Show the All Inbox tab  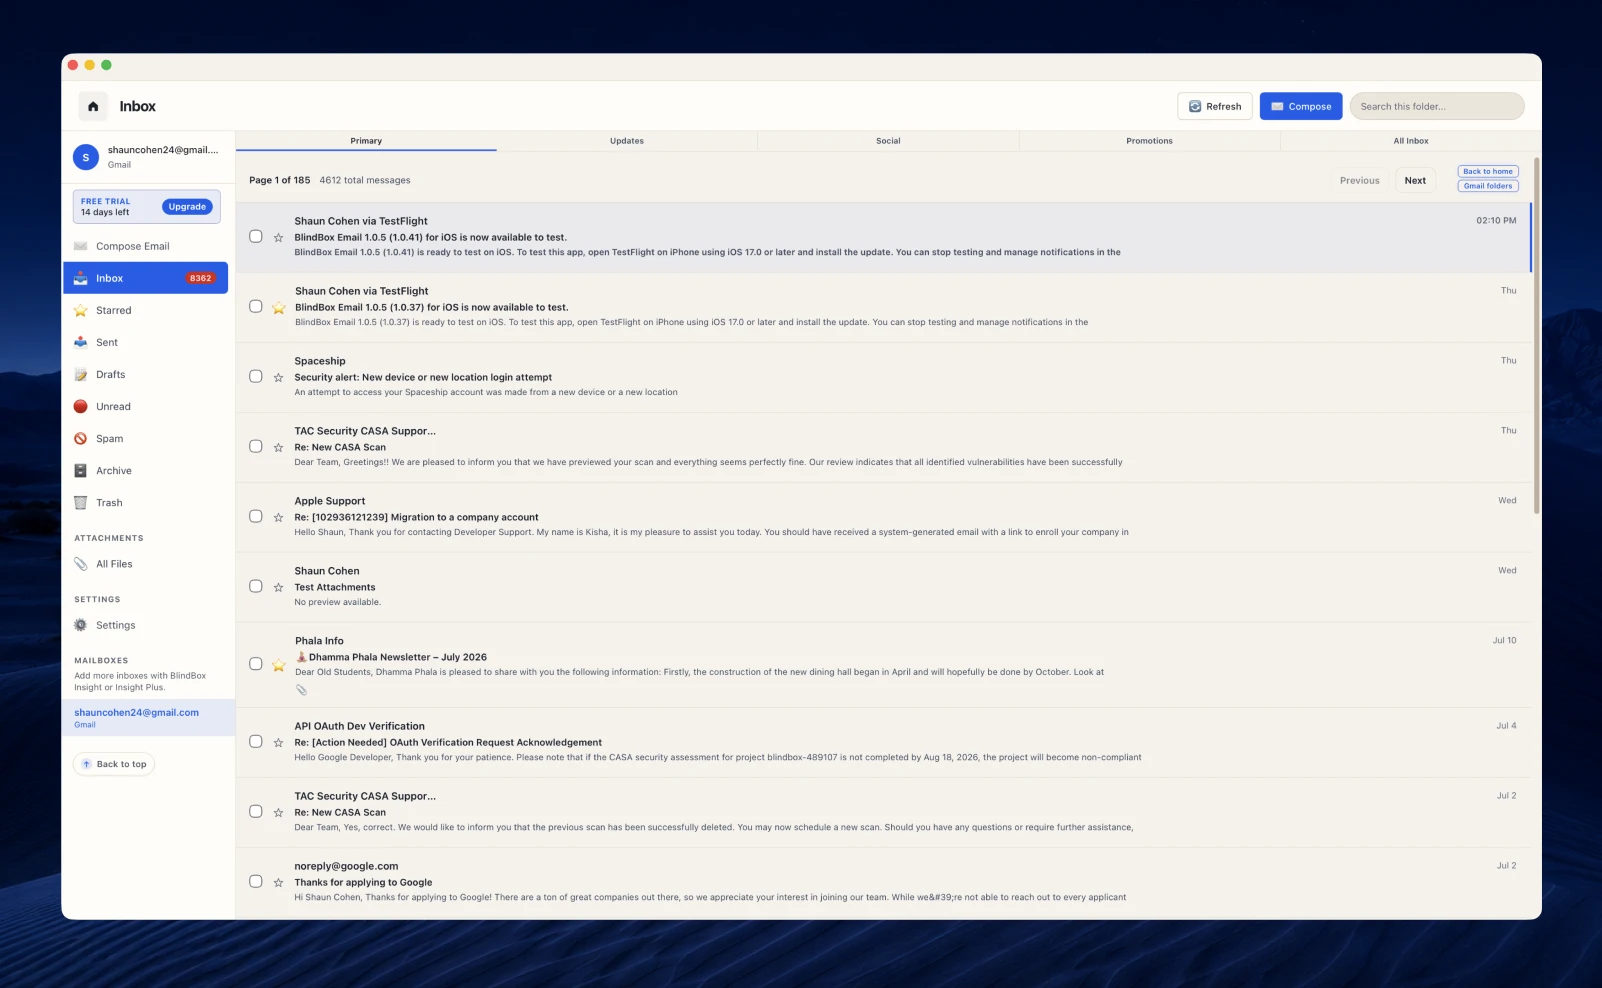pos(1411,141)
